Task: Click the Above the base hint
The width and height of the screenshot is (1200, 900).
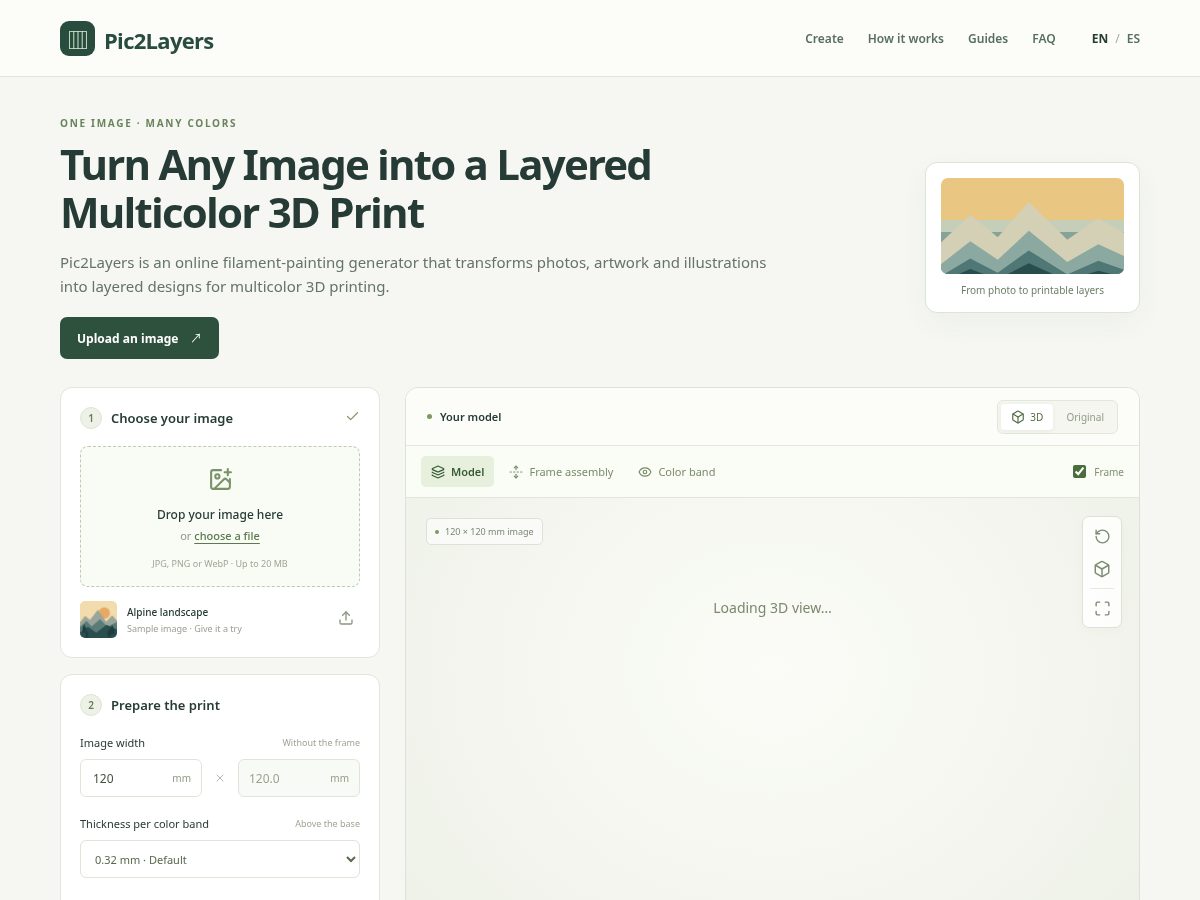Action: click(327, 824)
